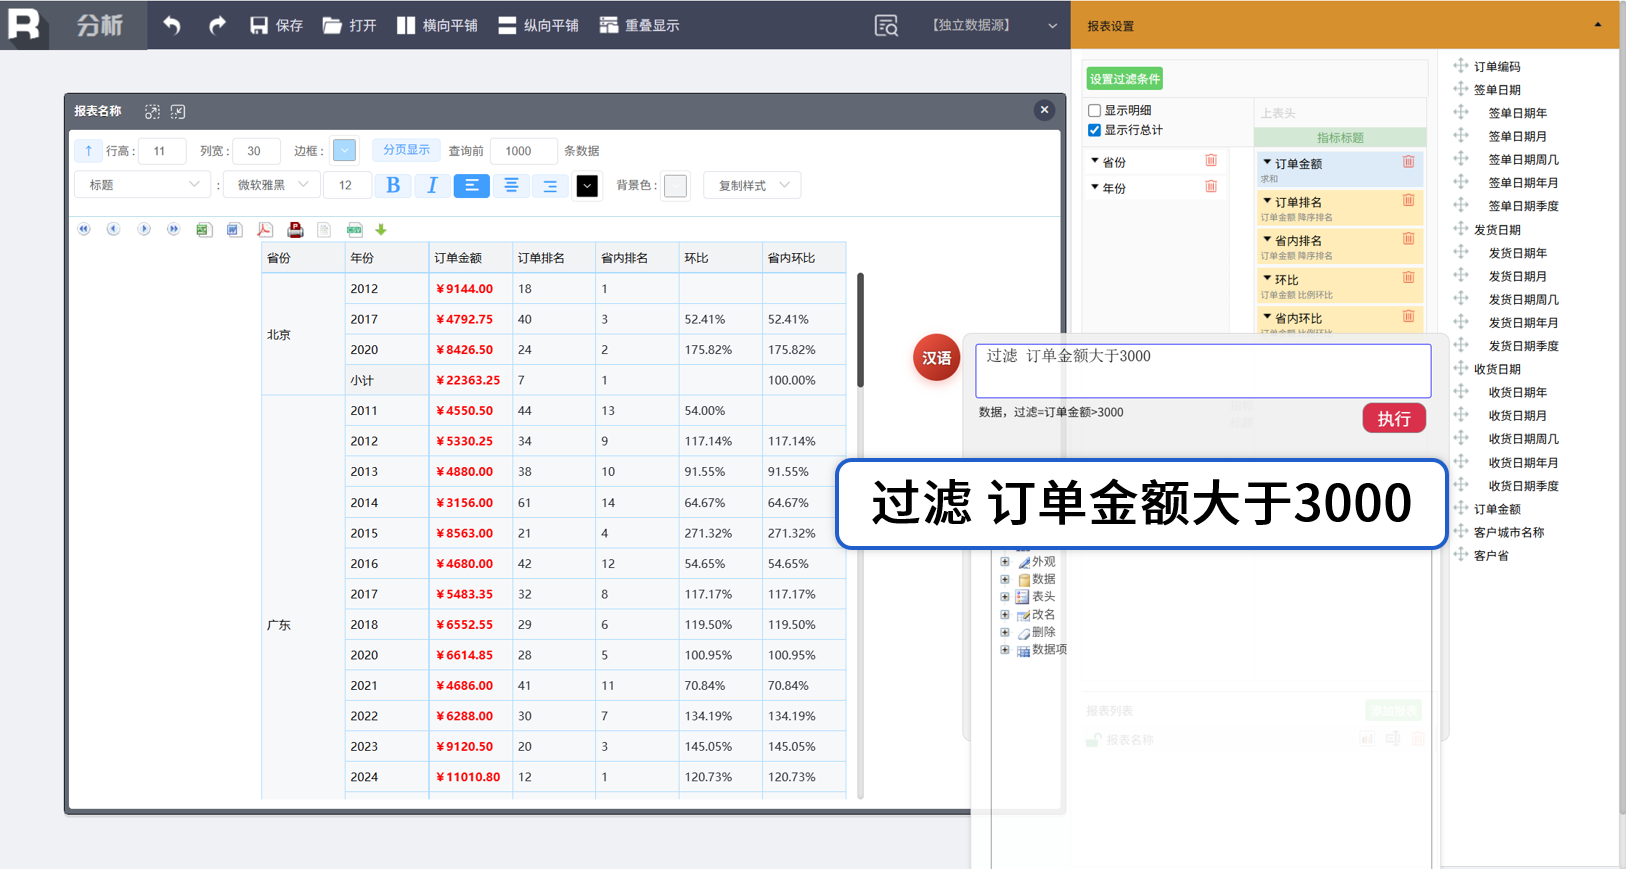Toggle bold text formatting

[393, 185]
